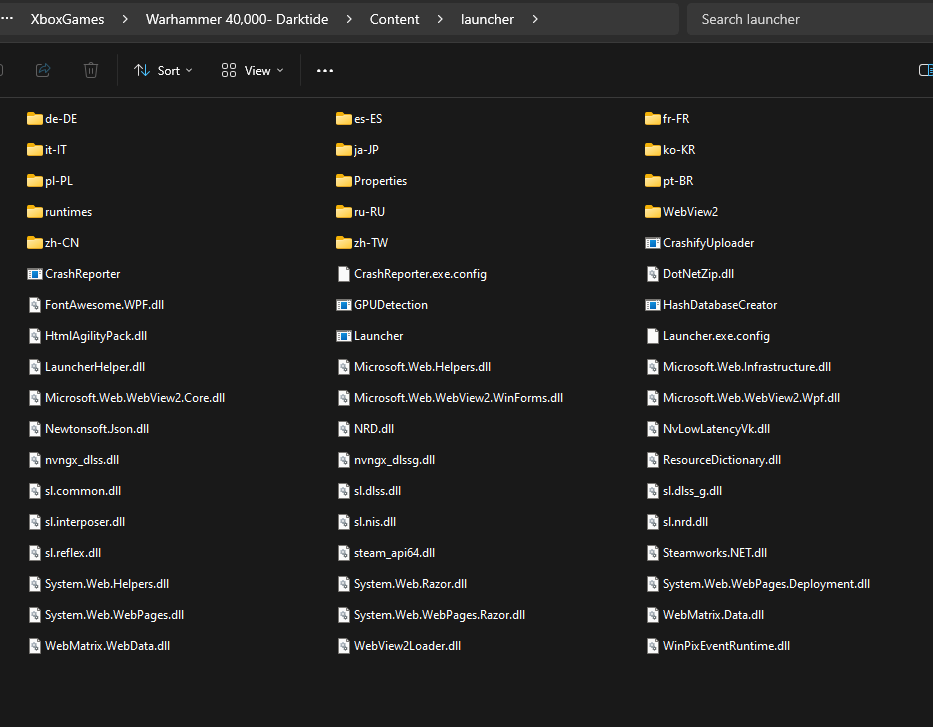Select Launcher.exe.config file icon
Screen dimensions: 933x727
point(653,336)
